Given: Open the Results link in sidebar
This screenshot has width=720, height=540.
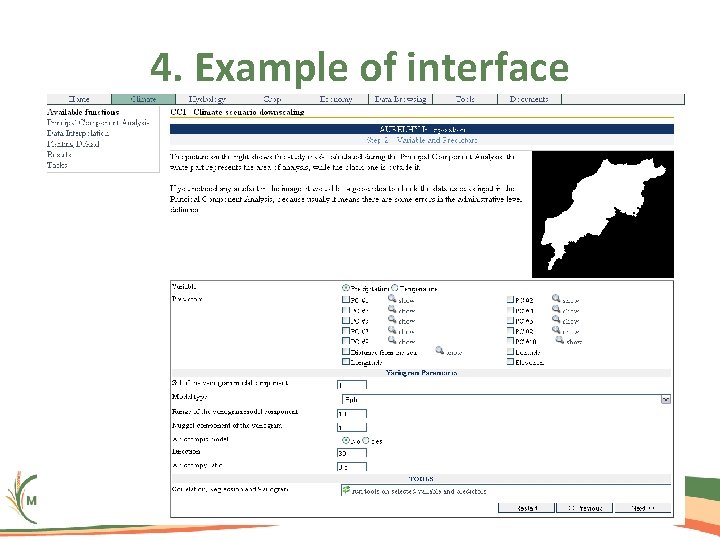Looking at the screenshot, I should pyautogui.click(x=59, y=154).
